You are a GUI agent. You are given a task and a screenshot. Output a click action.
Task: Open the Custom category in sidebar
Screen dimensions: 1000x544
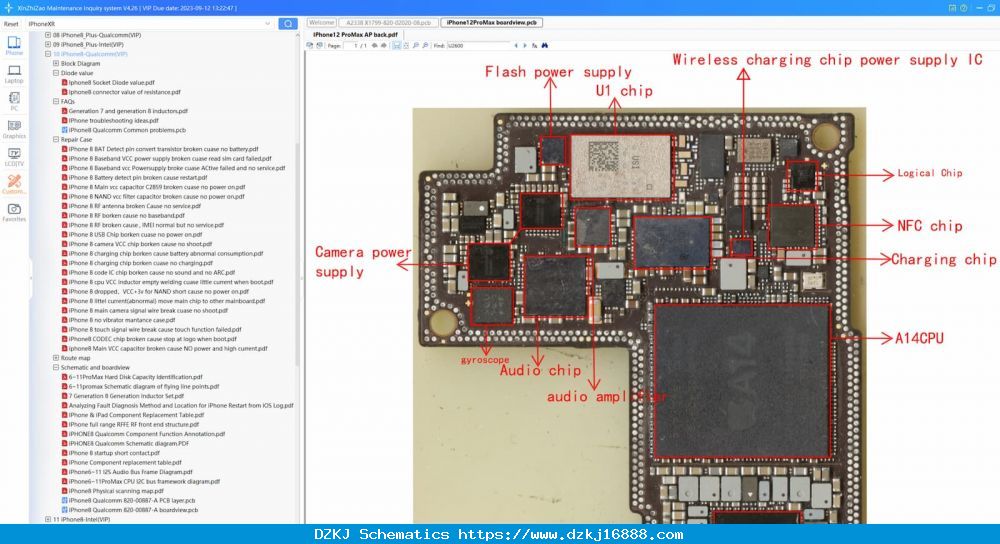(x=14, y=184)
